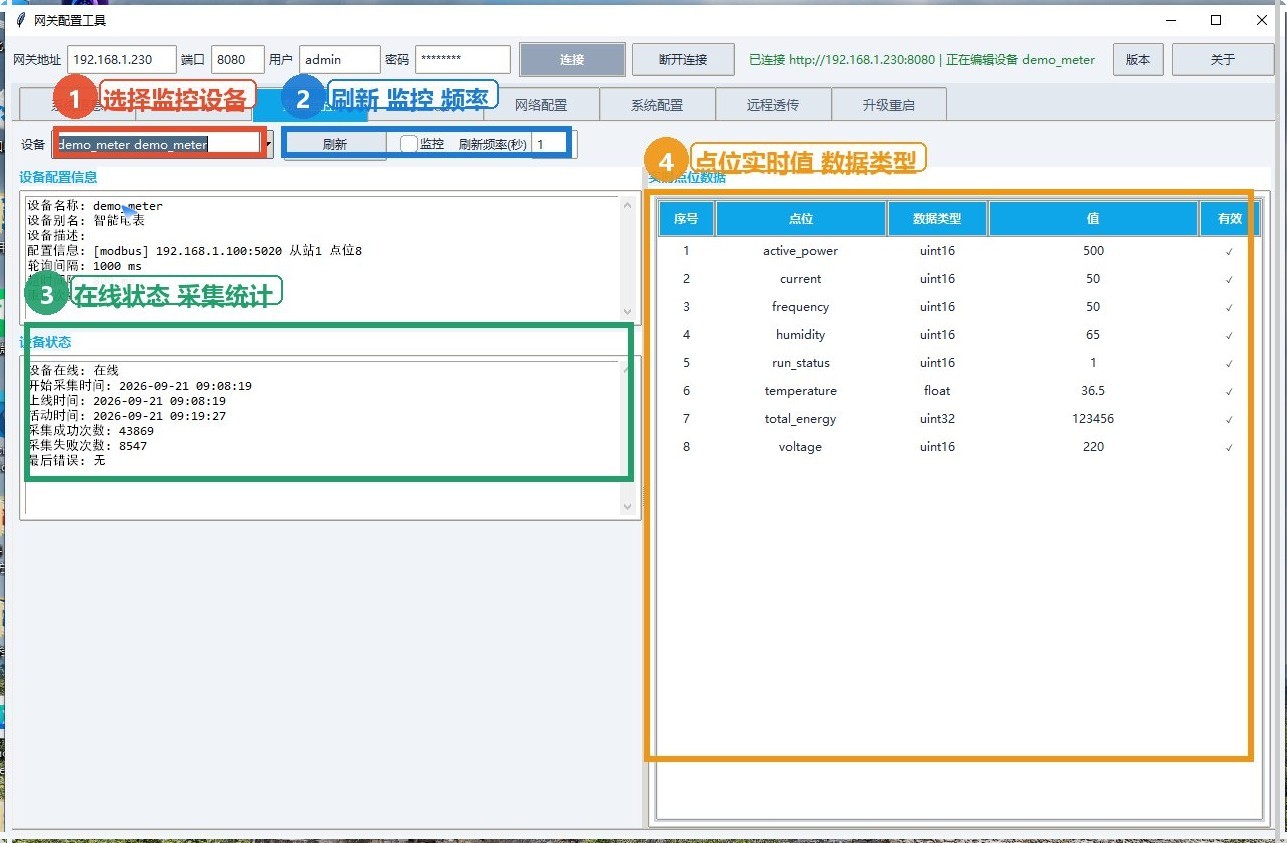Minimize the 网关配置工具 window
The width and height of the screenshot is (1287, 843).
[1171, 20]
